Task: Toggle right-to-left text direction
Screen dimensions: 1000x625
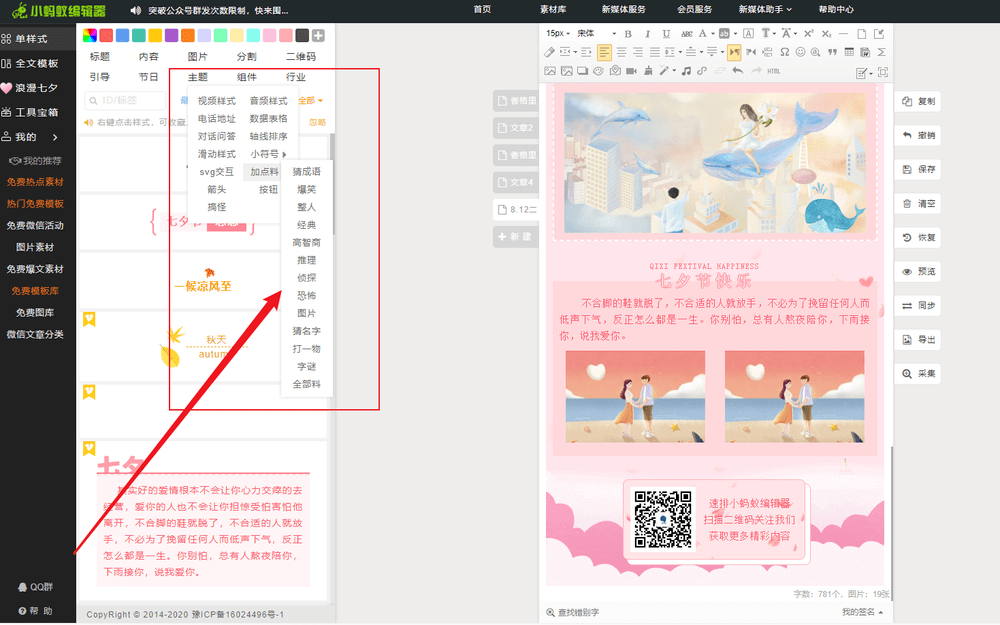Action: point(751,52)
